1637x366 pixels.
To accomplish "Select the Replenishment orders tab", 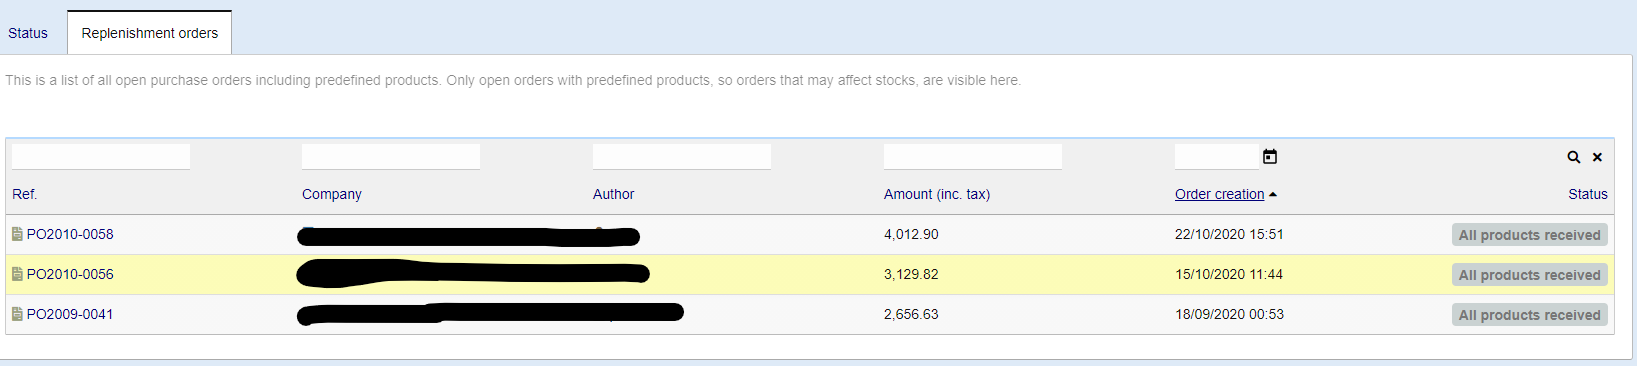I will point(150,33).
